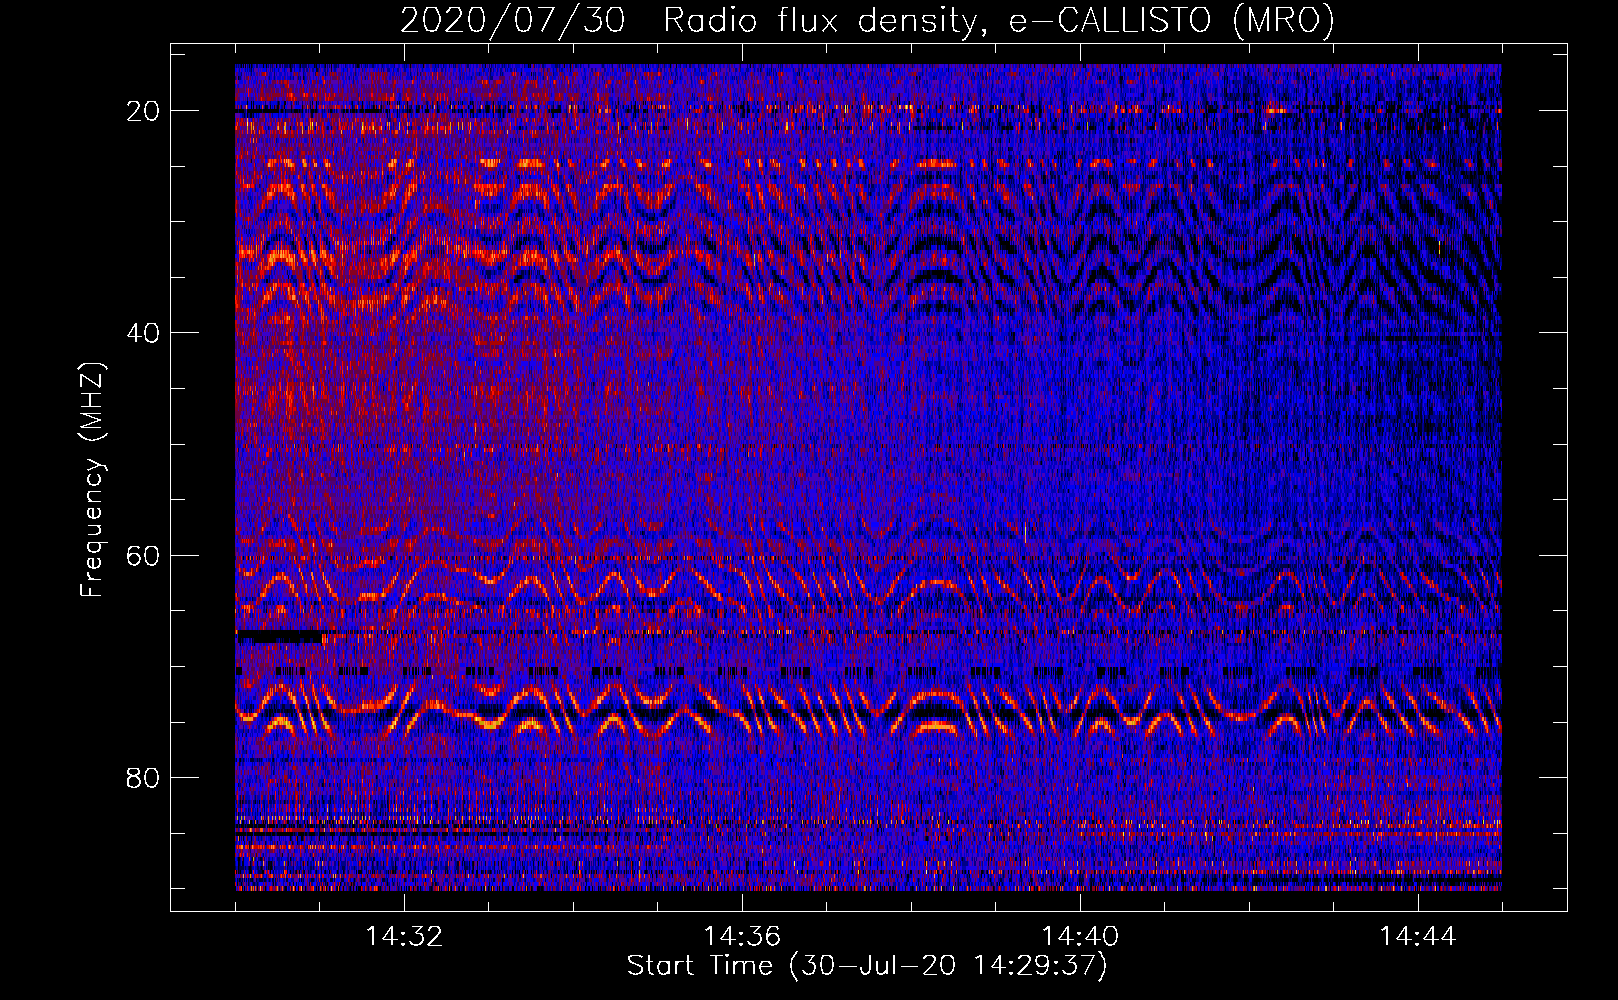The width and height of the screenshot is (1618, 1000).
Task: Click the 40 frequency tick label
Action: point(144,333)
